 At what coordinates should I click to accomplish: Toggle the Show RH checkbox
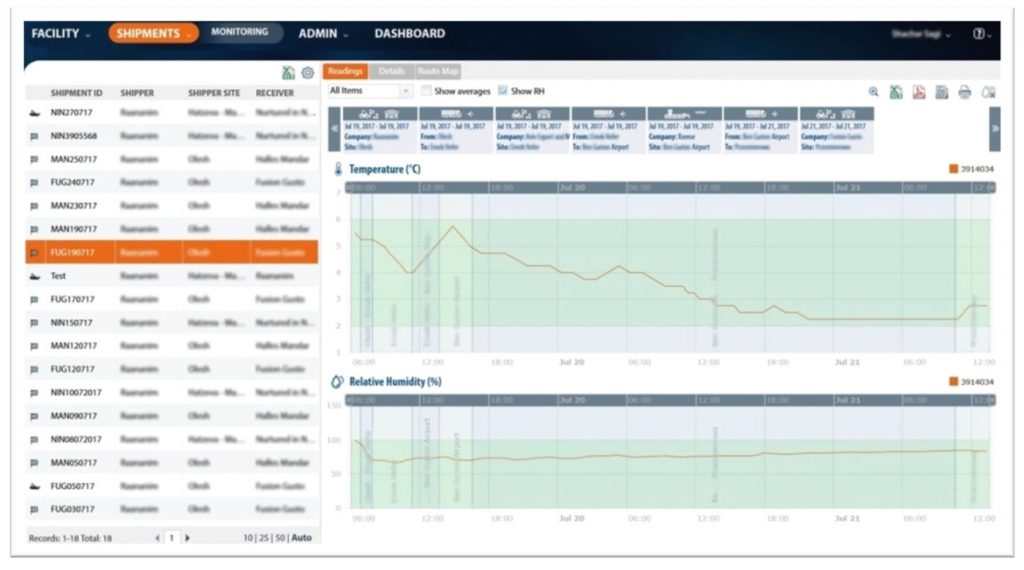coord(503,91)
